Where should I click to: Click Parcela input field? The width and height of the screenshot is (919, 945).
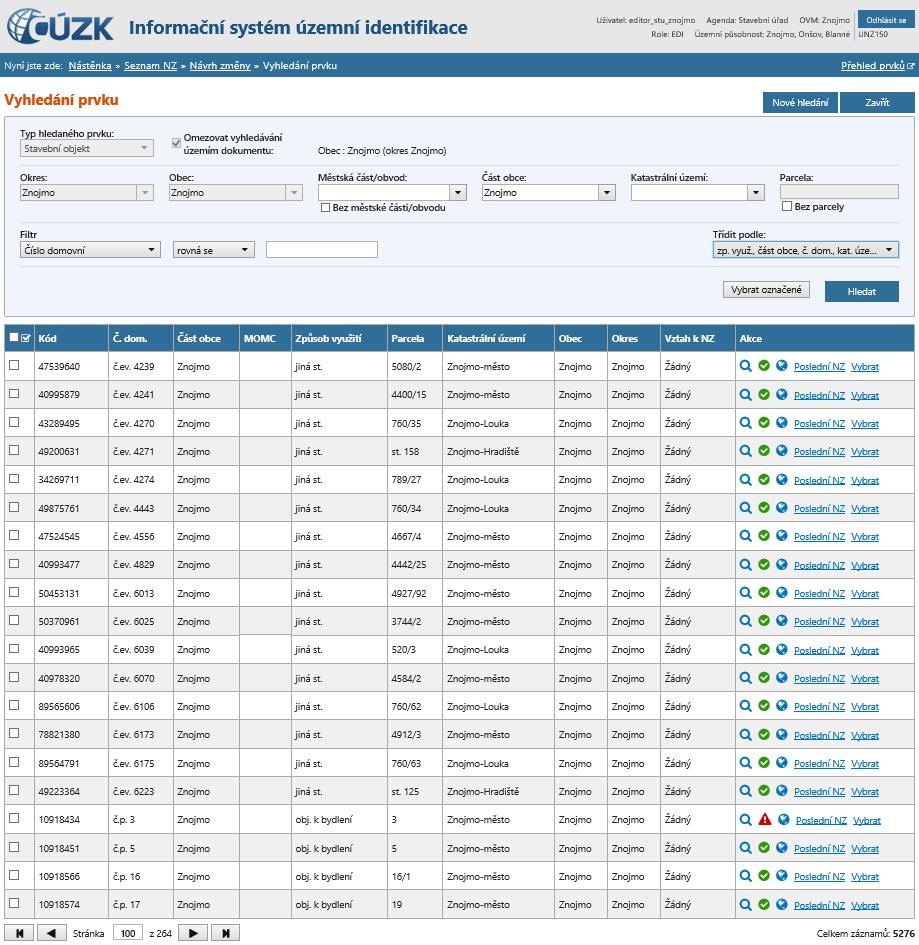click(839, 192)
